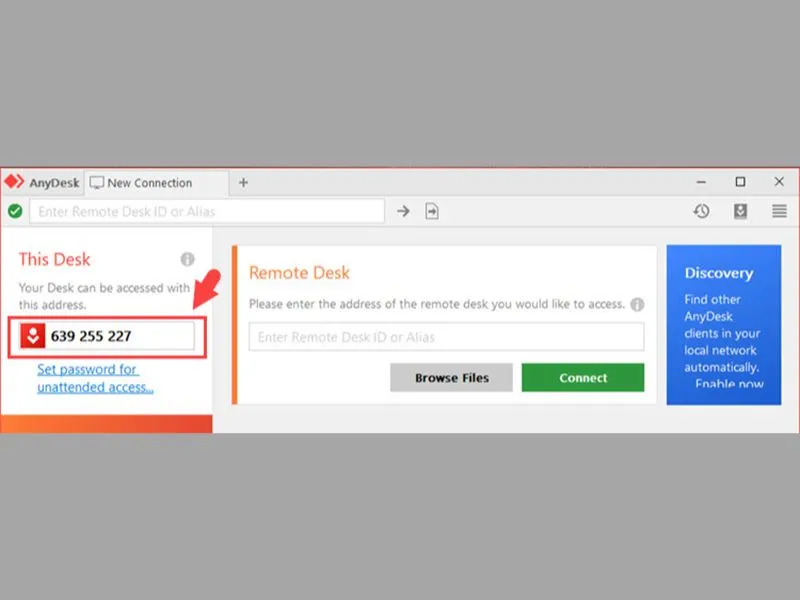The width and height of the screenshot is (800, 600).
Task: Minimize the AnyDesk window
Action: 702,182
